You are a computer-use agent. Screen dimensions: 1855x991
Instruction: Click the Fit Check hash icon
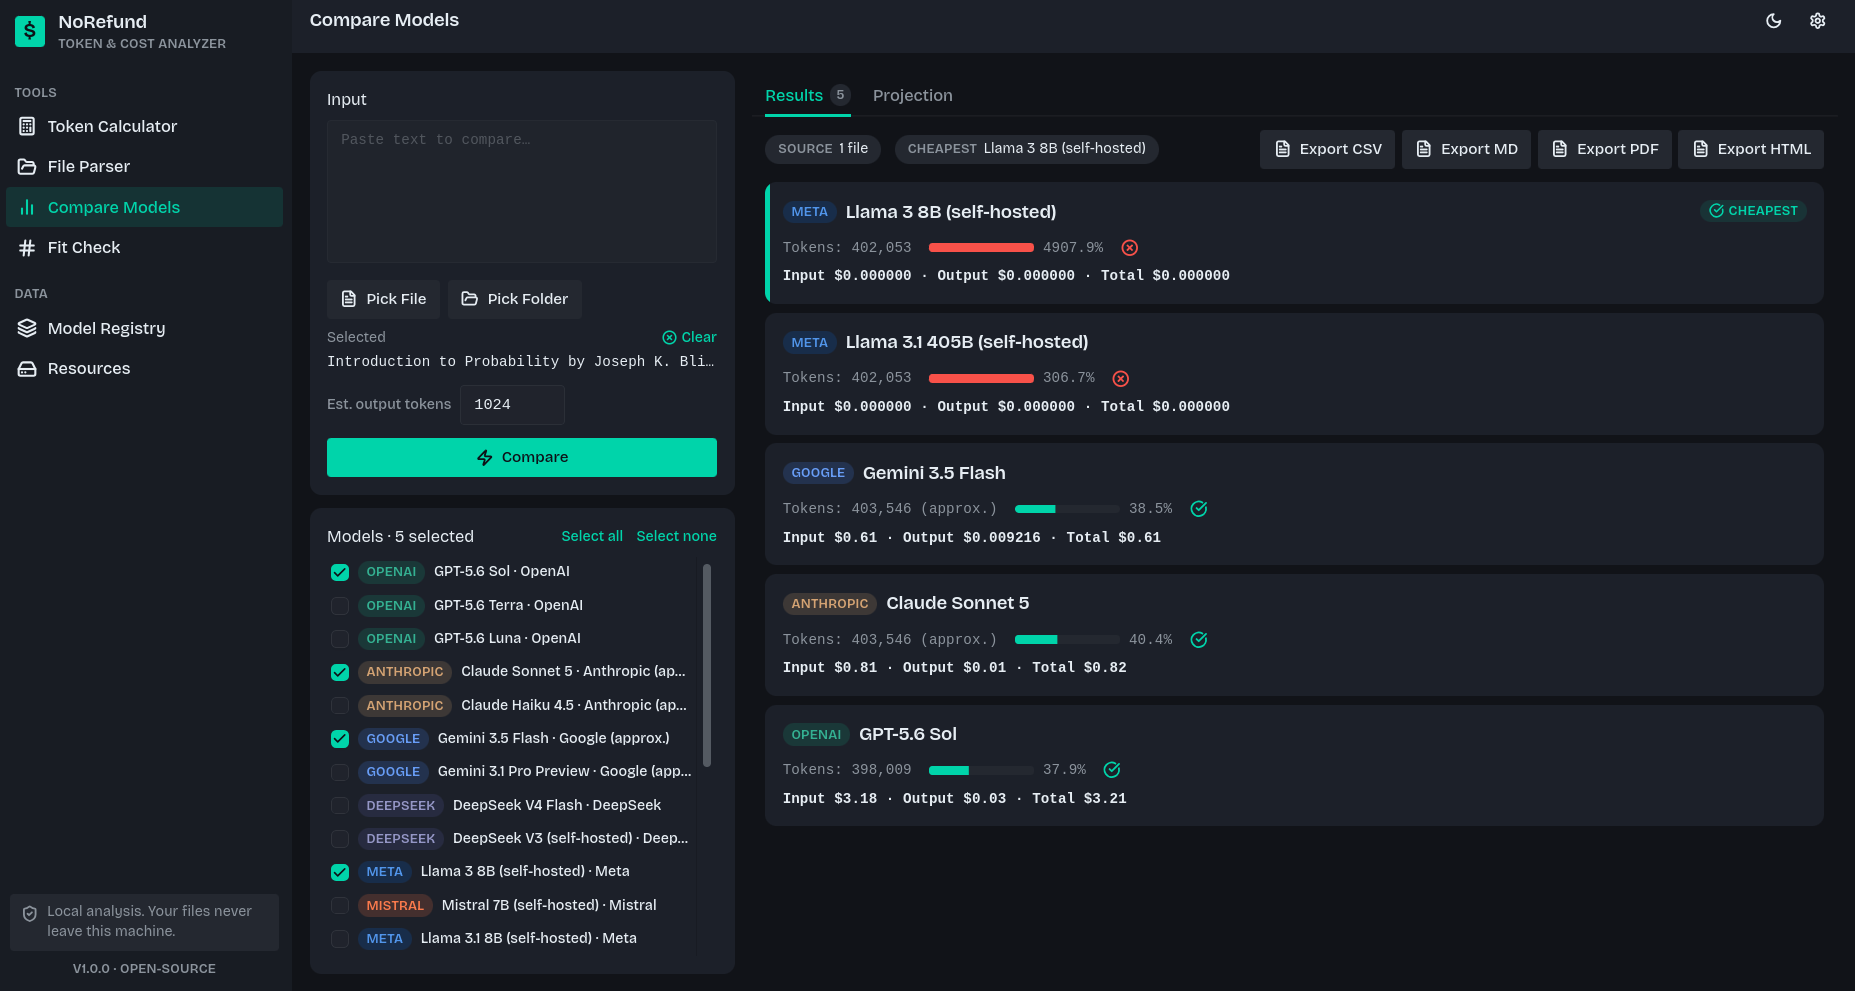click(27, 247)
